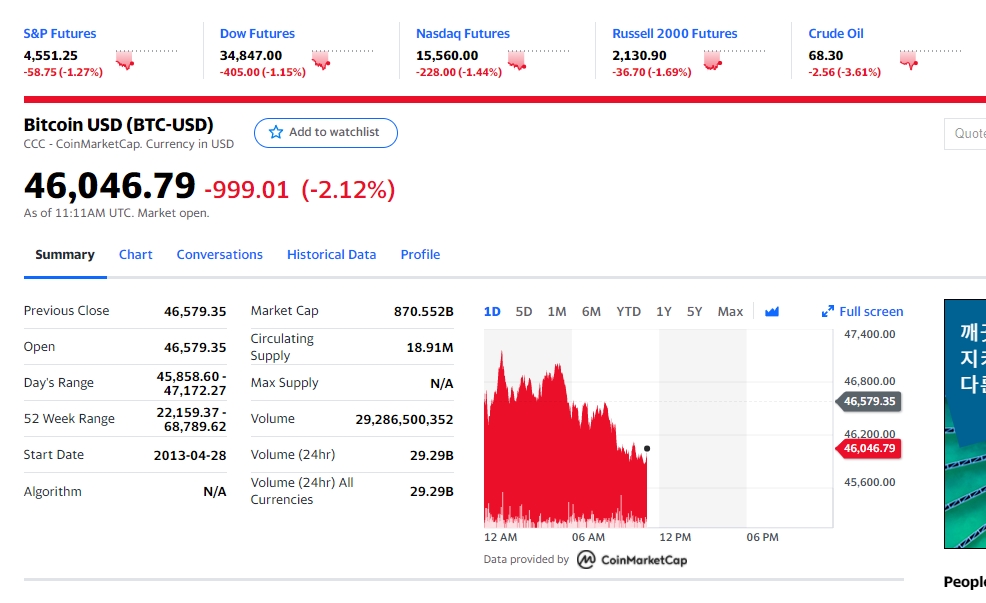Click the Quote lookup search field
The image size is (986, 603).
(965, 133)
